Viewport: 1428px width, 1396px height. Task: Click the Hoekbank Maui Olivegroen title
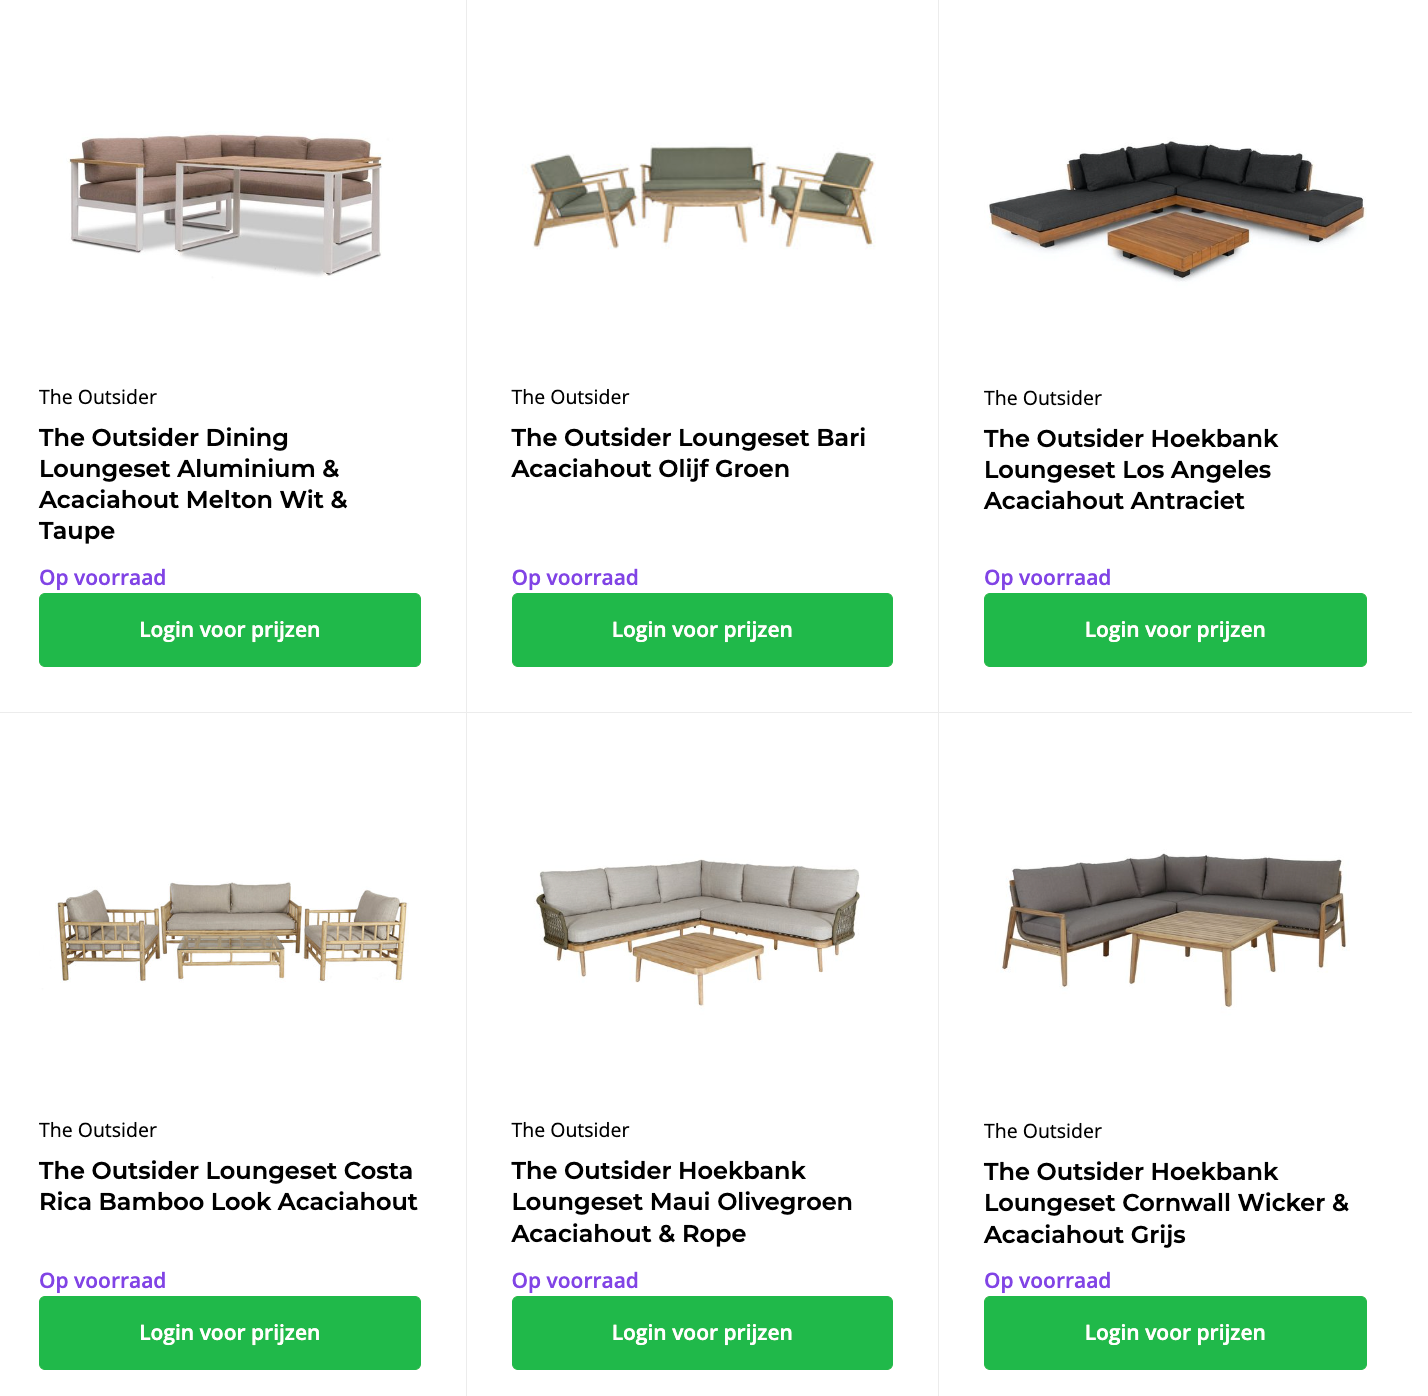[x=681, y=1202]
